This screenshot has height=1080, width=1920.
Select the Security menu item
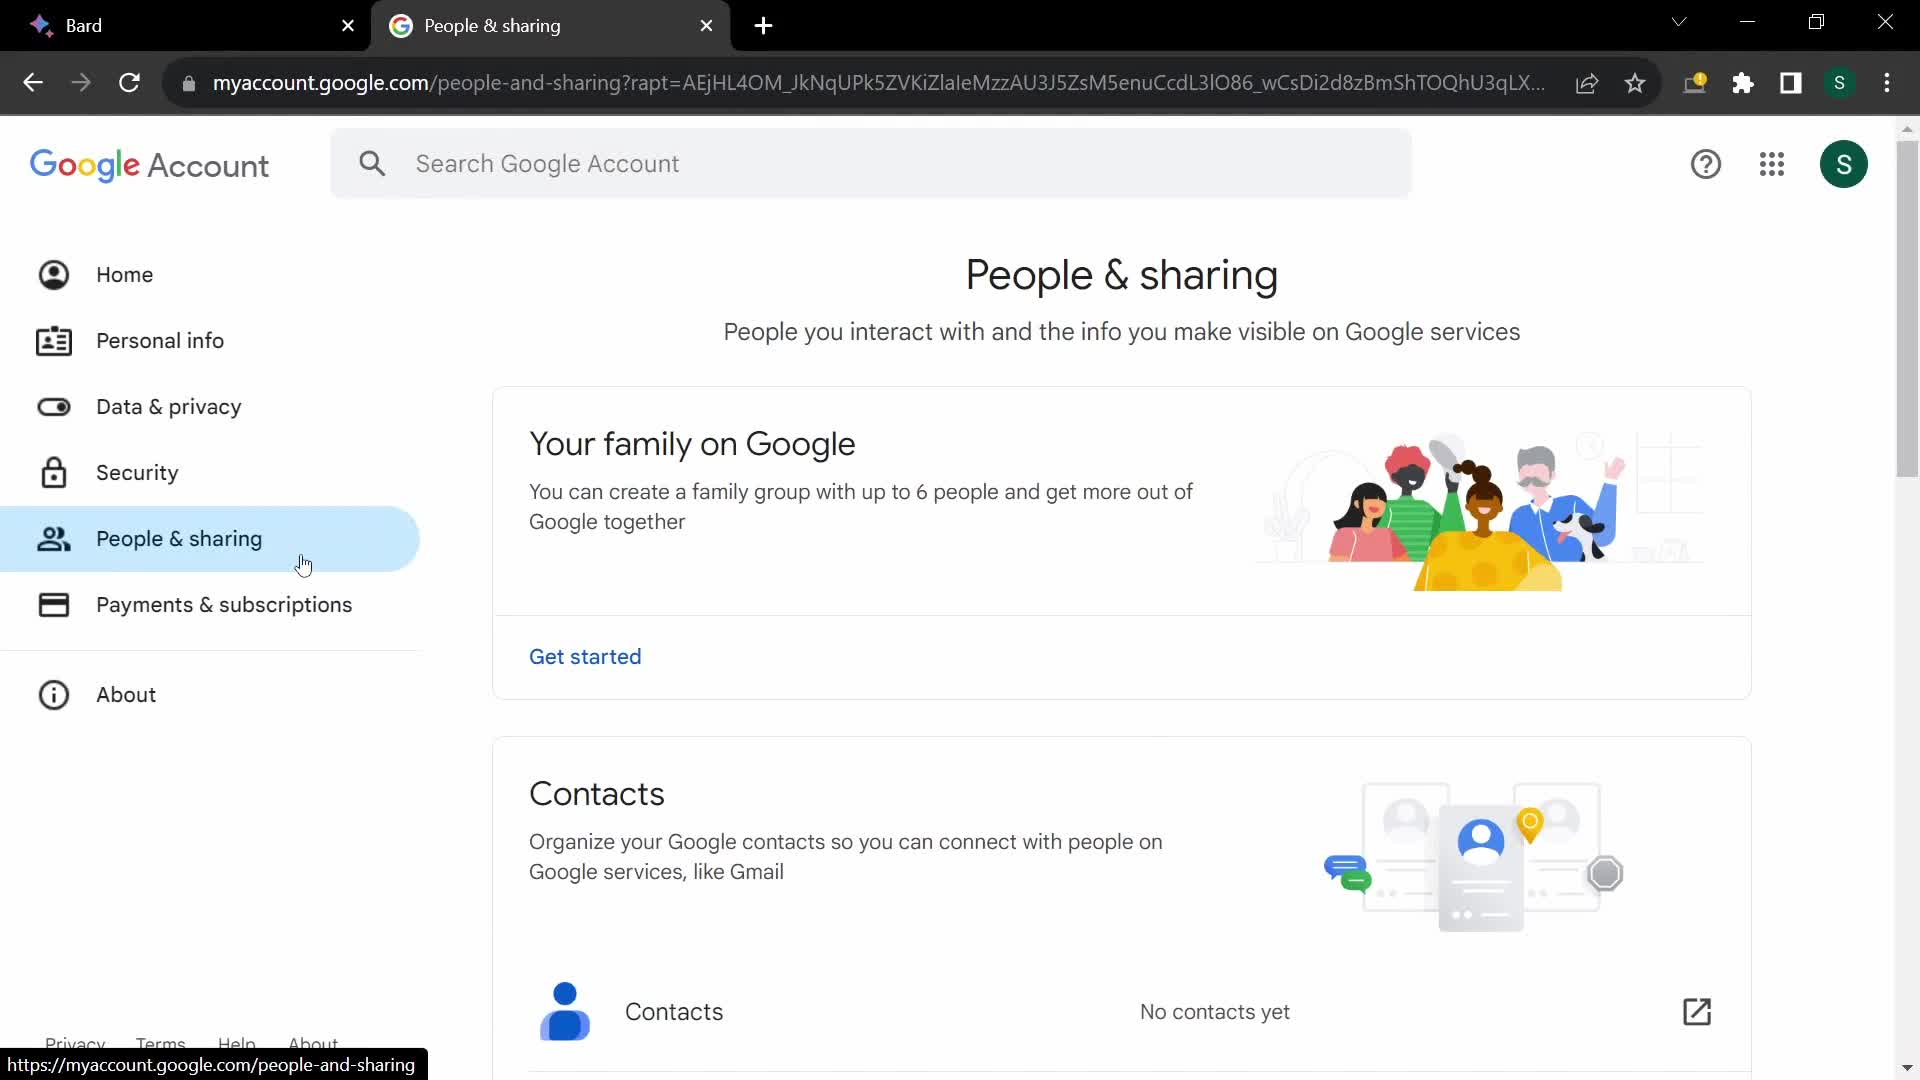click(137, 472)
